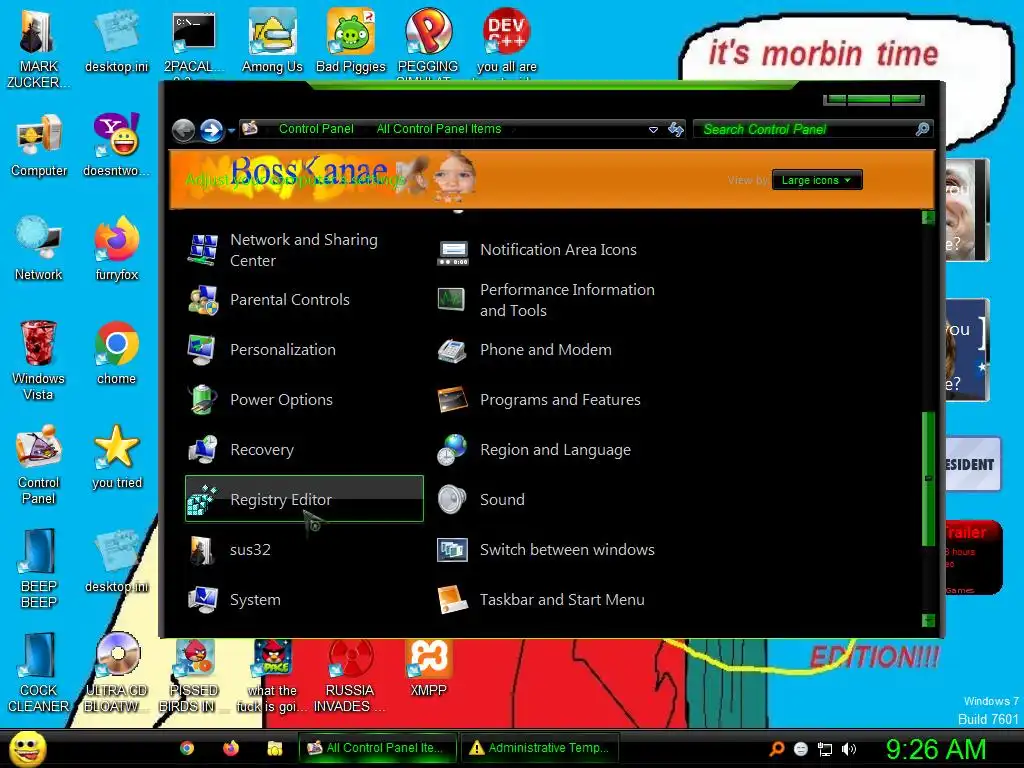The width and height of the screenshot is (1024, 768).
Task: Click the 9:26 AM clock
Action: click(x=936, y=749)
